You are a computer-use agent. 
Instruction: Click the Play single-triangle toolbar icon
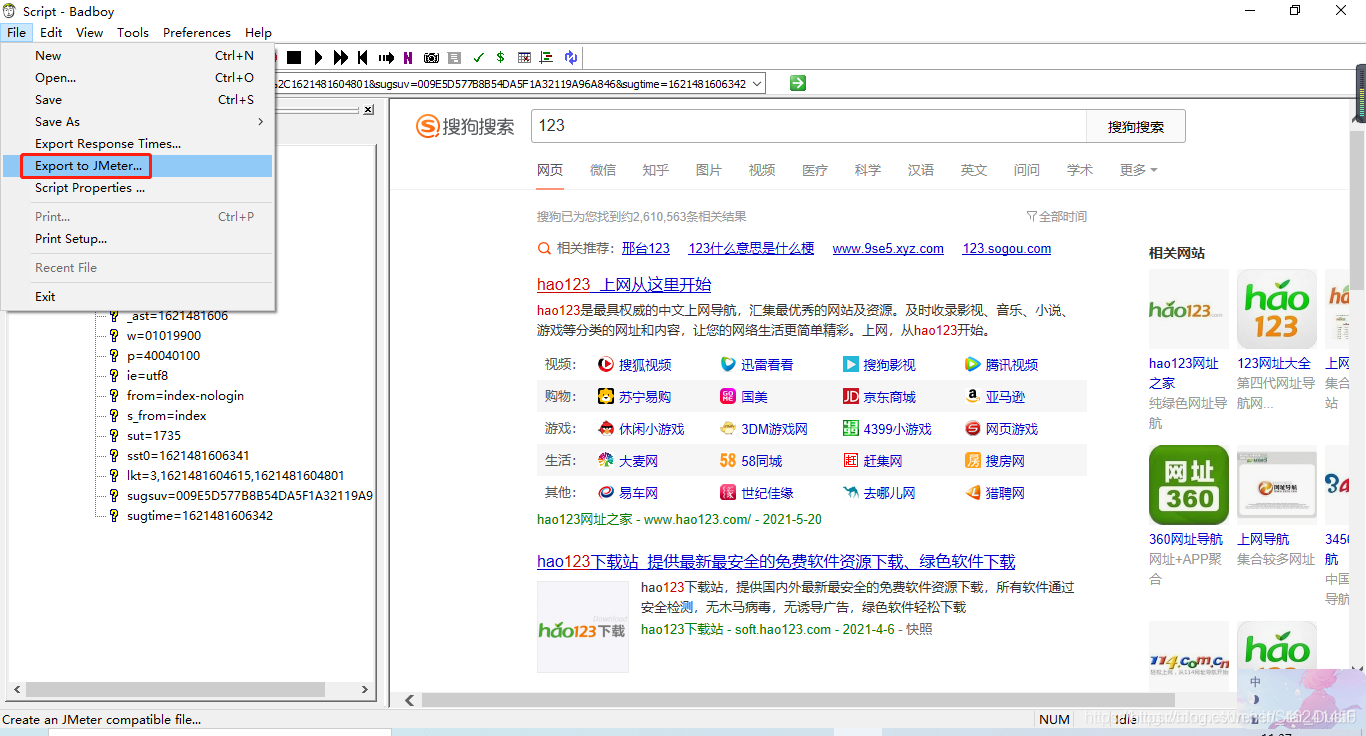click(318, 58)
